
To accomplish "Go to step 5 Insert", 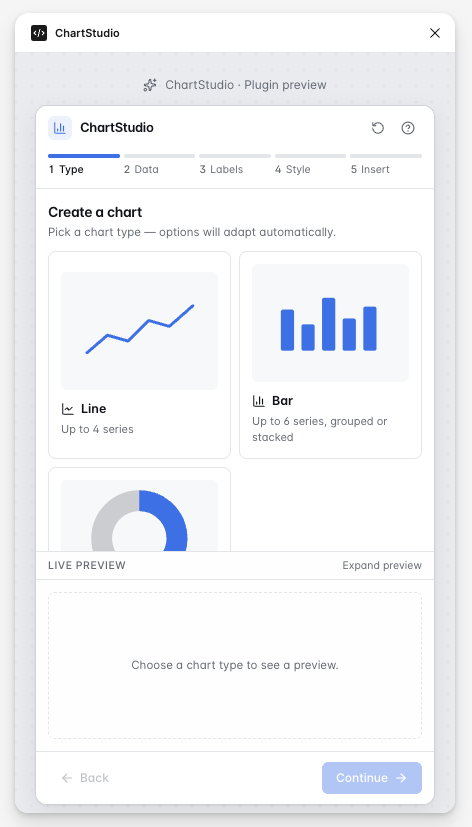I will click(x=386, y=164).
